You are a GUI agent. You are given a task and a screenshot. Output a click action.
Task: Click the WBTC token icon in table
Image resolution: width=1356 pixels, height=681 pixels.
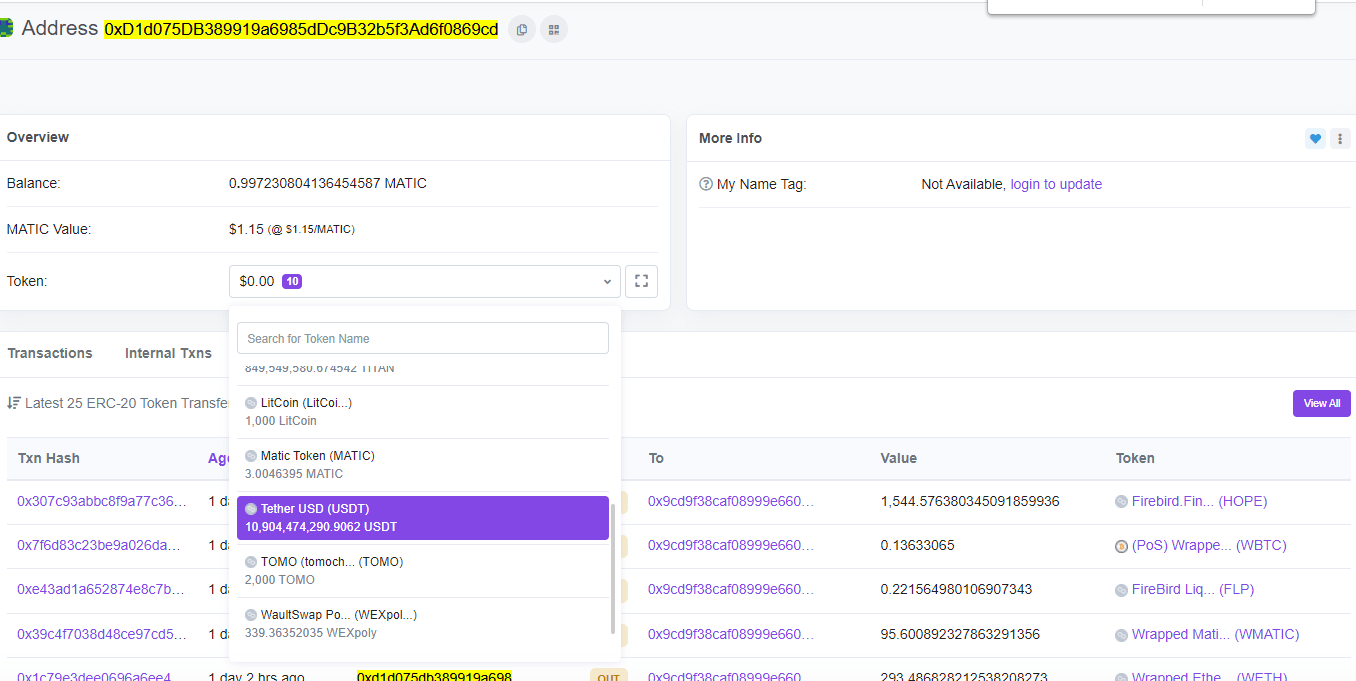1121,546
